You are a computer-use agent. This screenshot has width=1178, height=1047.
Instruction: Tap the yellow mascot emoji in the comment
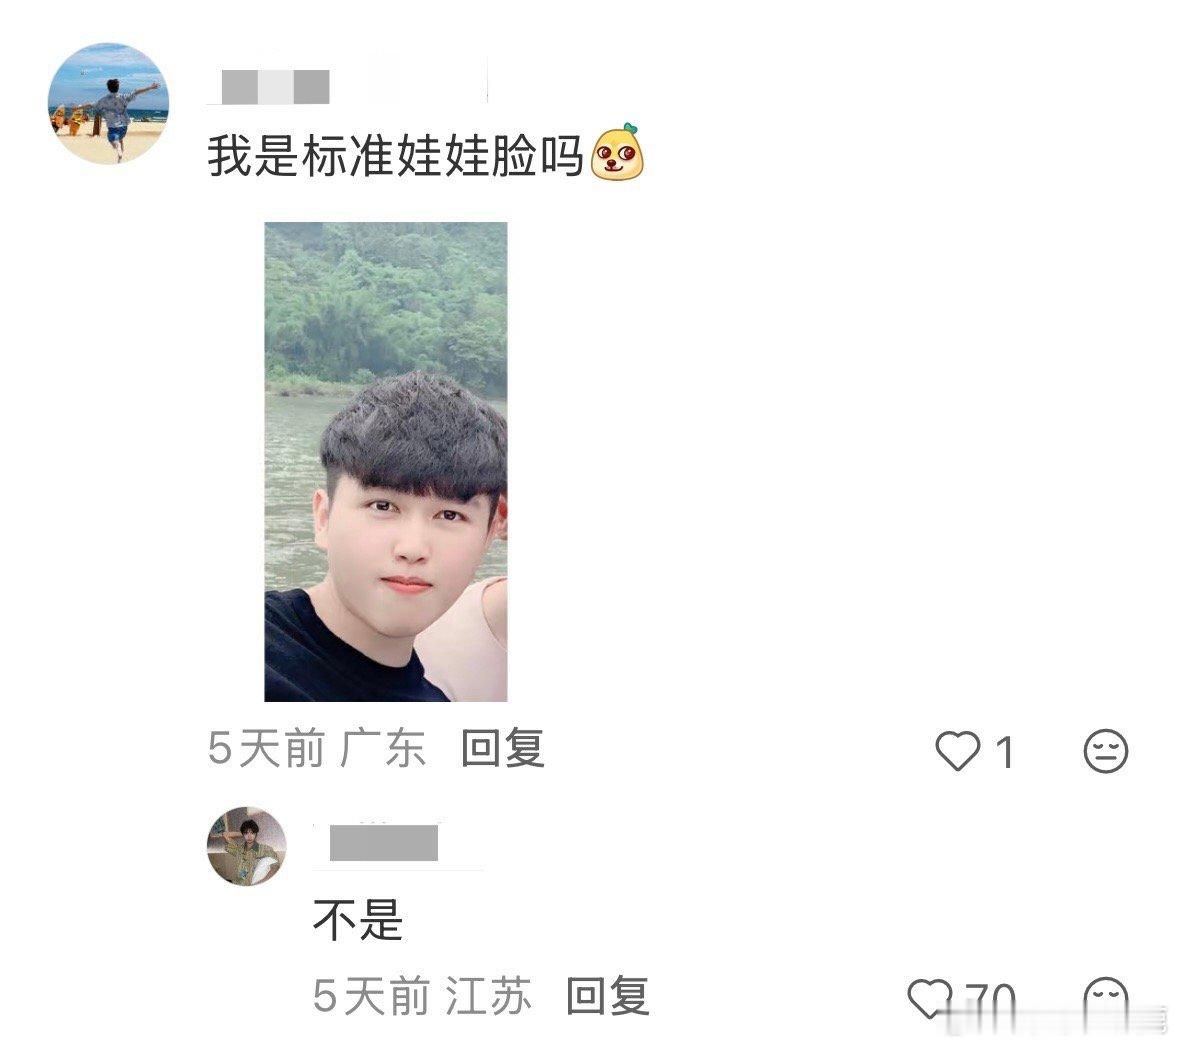(618, 152)
